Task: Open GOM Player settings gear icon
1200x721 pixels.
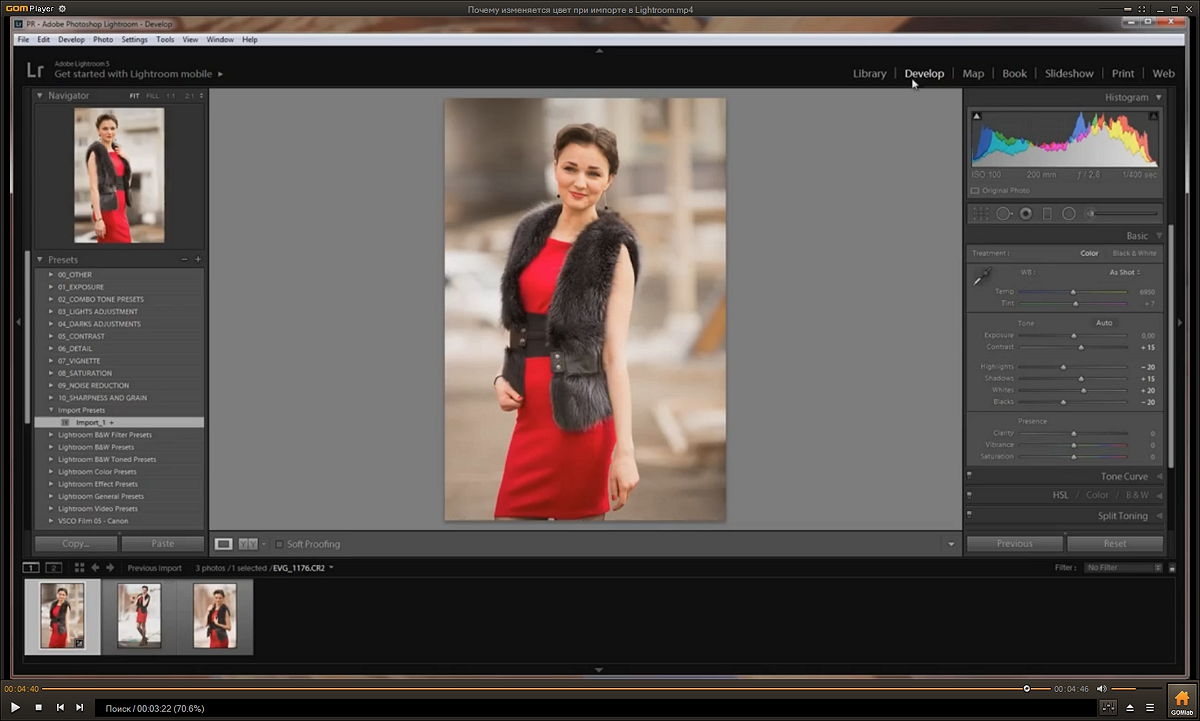Action: pos(62,9)
